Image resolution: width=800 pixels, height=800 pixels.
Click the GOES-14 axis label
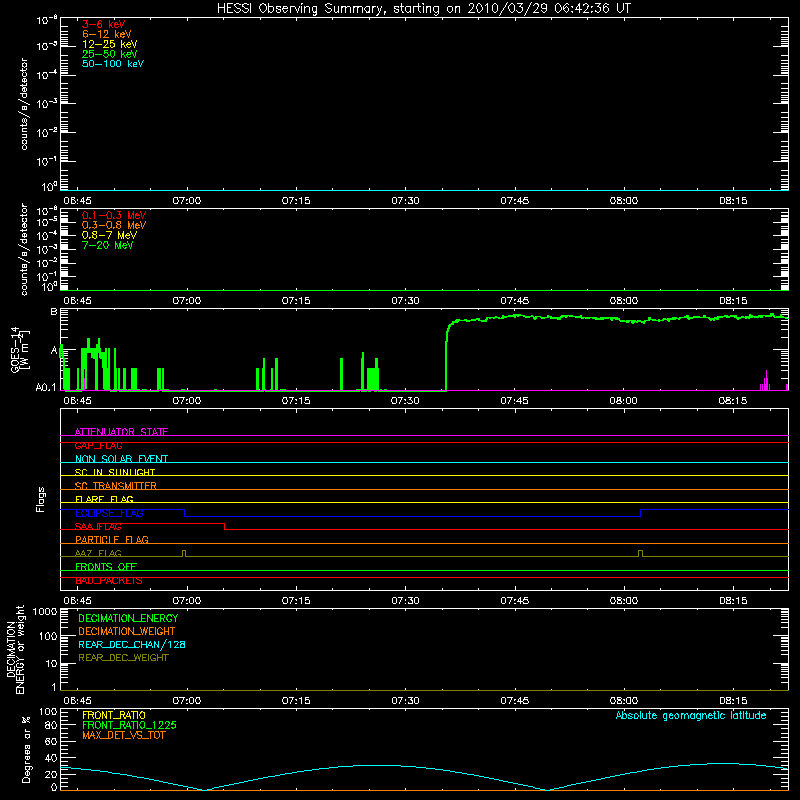19,350
